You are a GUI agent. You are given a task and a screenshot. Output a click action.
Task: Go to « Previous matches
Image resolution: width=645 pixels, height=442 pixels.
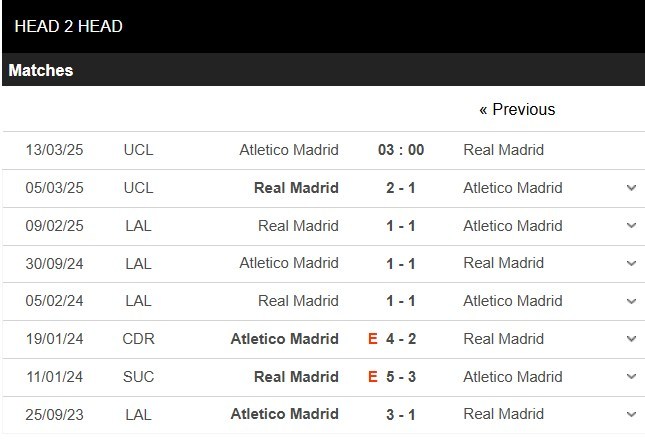[x=517, y=109]
